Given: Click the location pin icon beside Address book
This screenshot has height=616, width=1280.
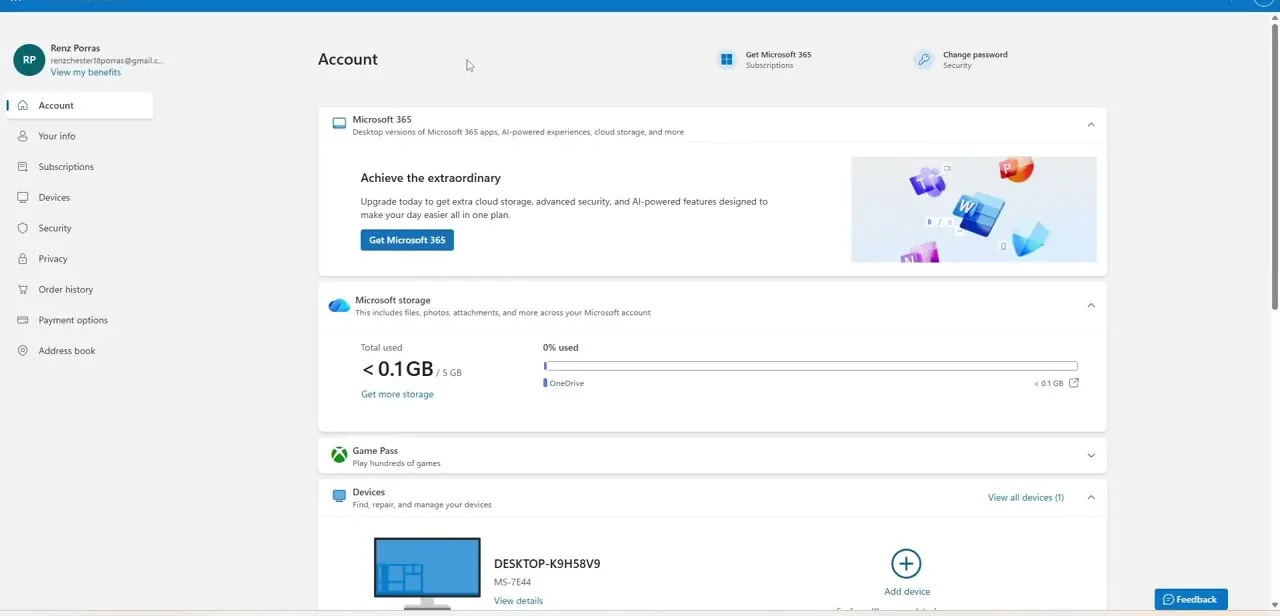Looking at the screenshot, I should click(x=23, y=351).
